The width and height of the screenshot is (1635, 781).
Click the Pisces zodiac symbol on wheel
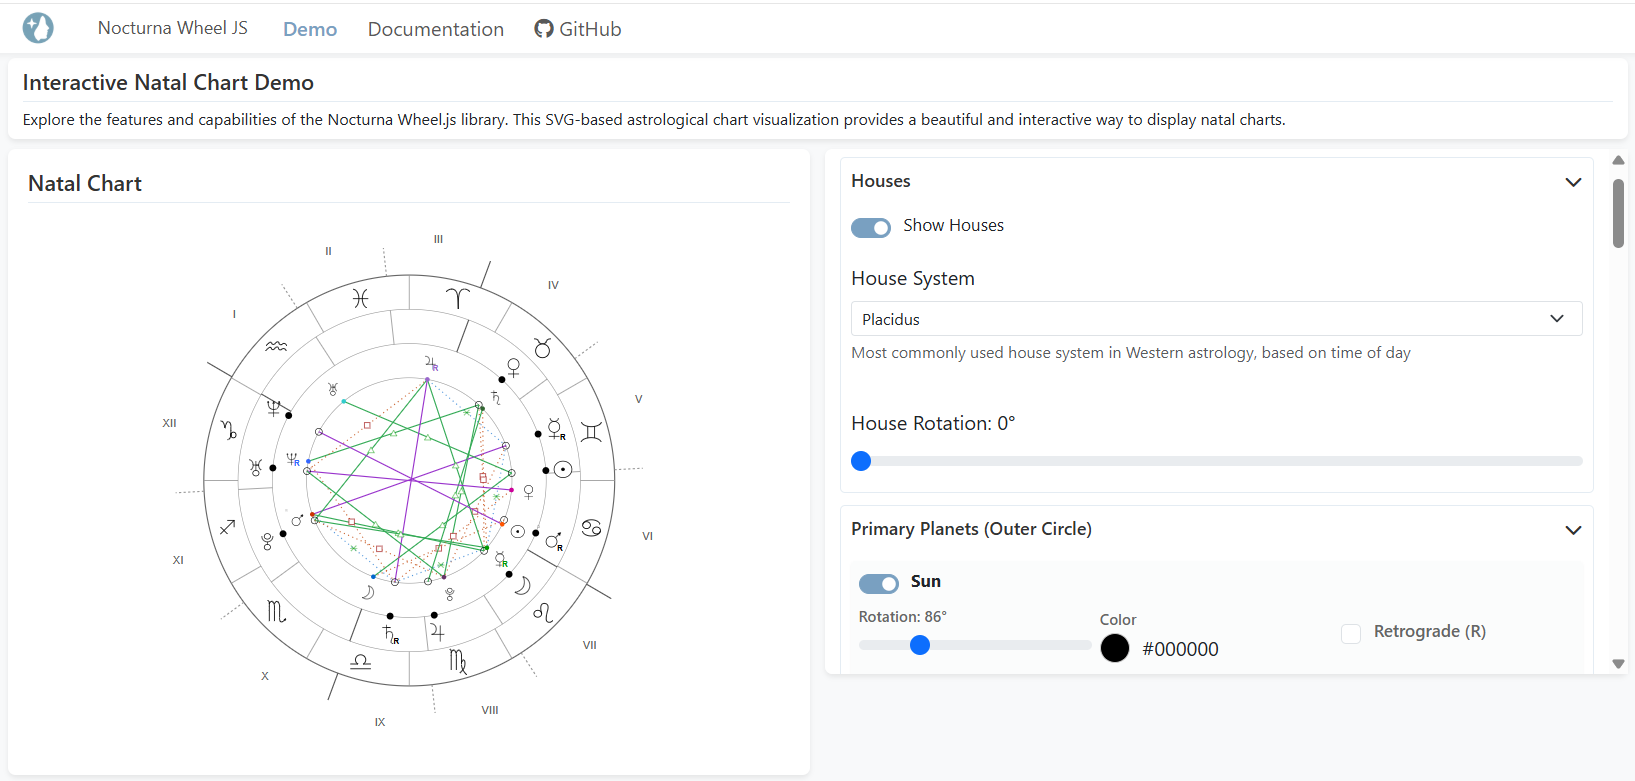coord(360,298)
